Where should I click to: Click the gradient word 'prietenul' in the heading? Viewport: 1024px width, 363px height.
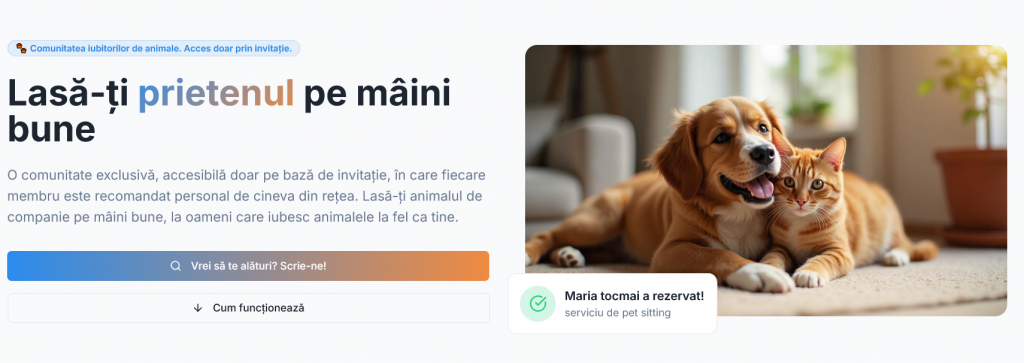click(216, 94)
